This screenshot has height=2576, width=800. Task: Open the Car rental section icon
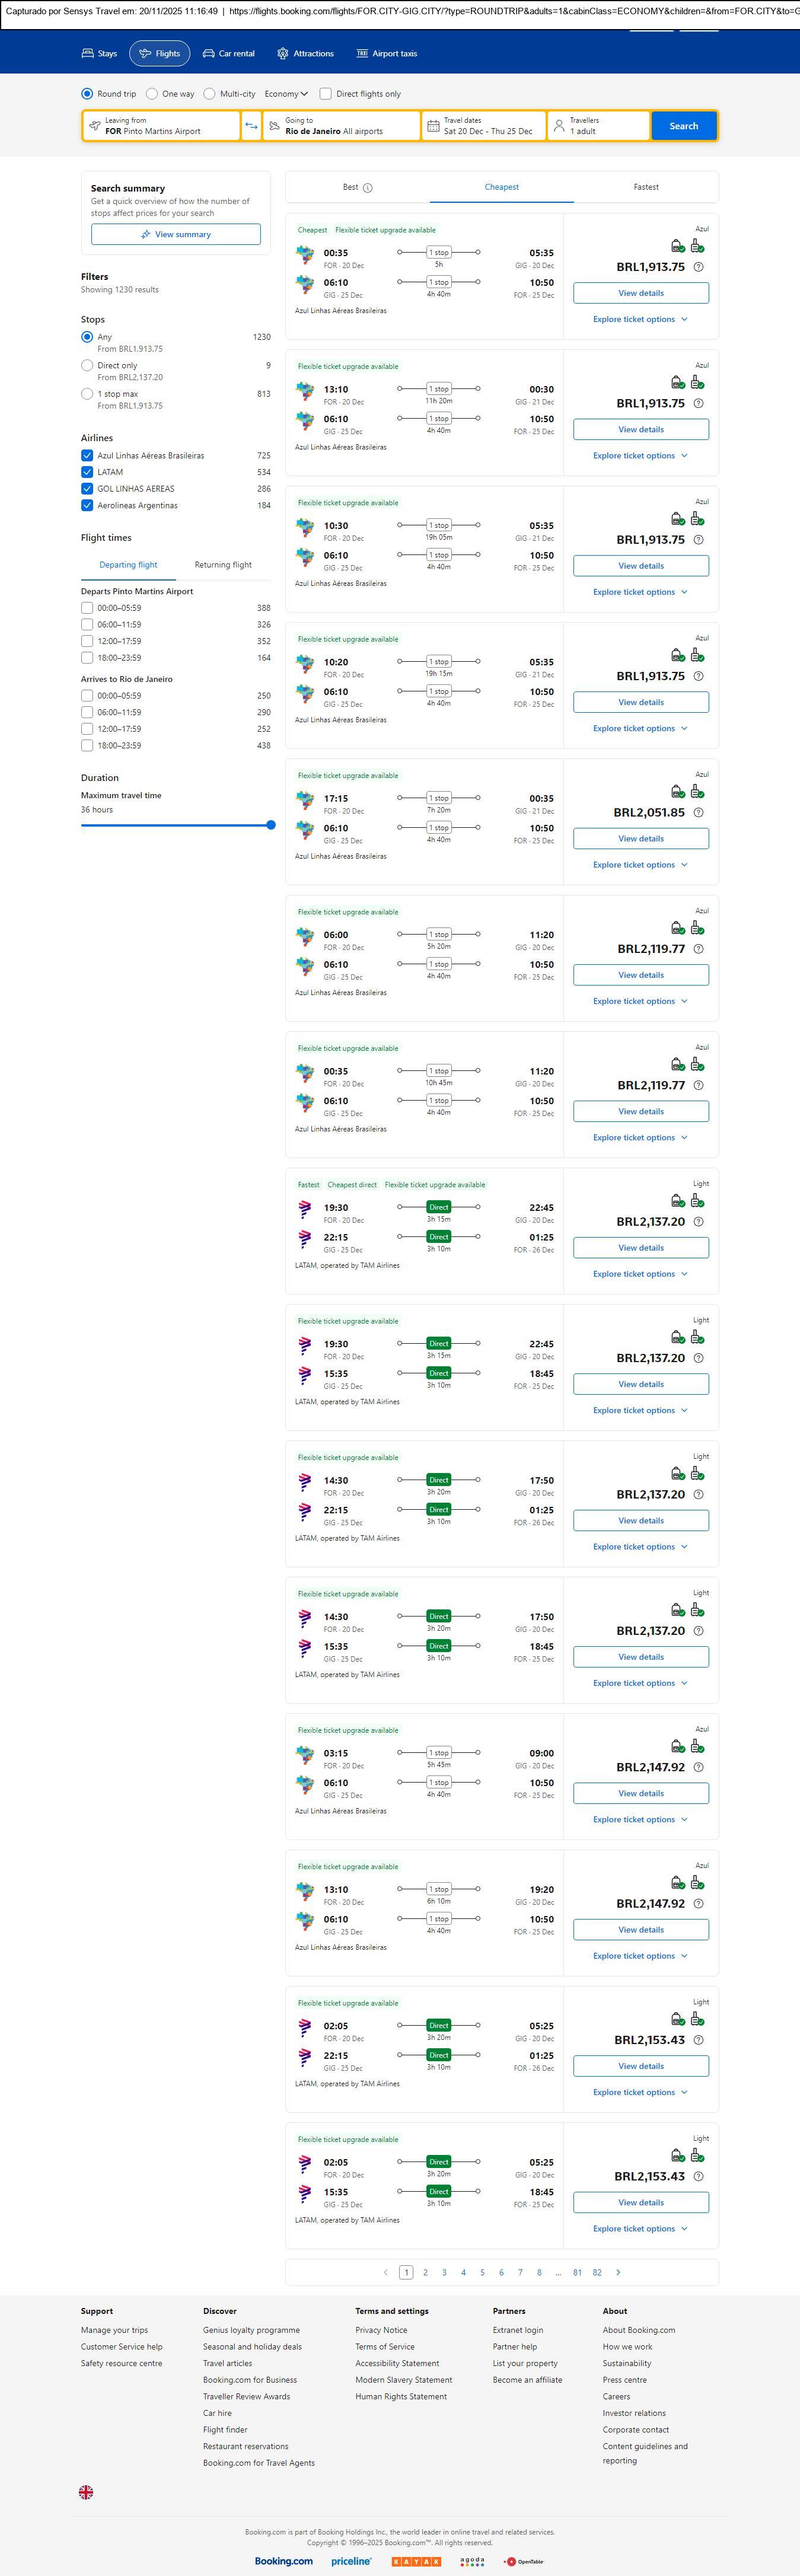(x=209, y=53)
